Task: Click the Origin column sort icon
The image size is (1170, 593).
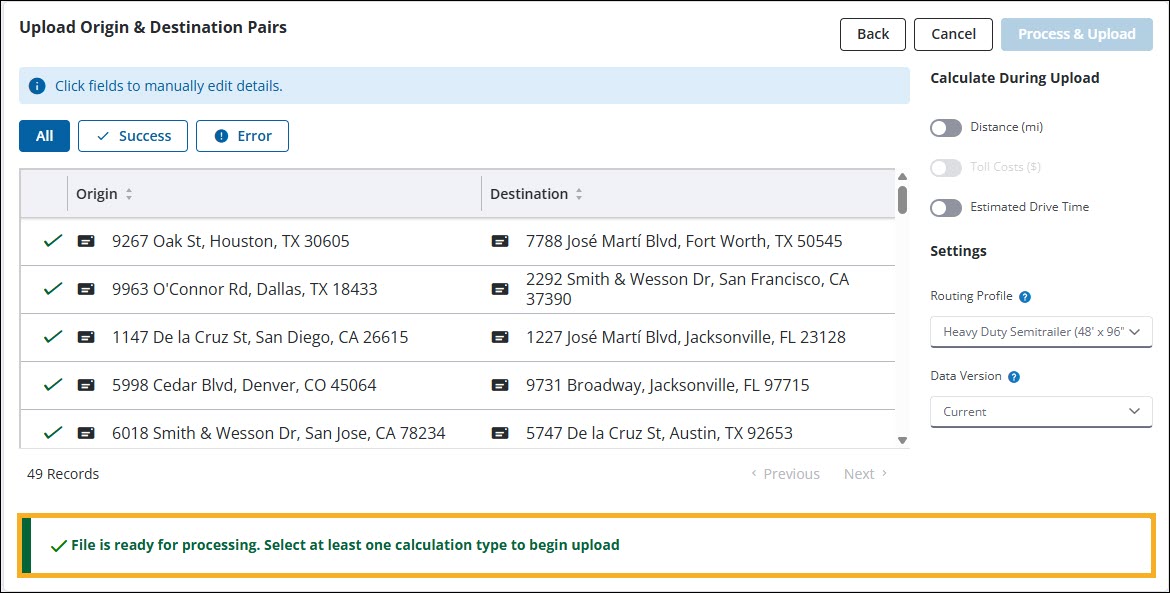Action: pyautogui.click(x=129, y=194)
